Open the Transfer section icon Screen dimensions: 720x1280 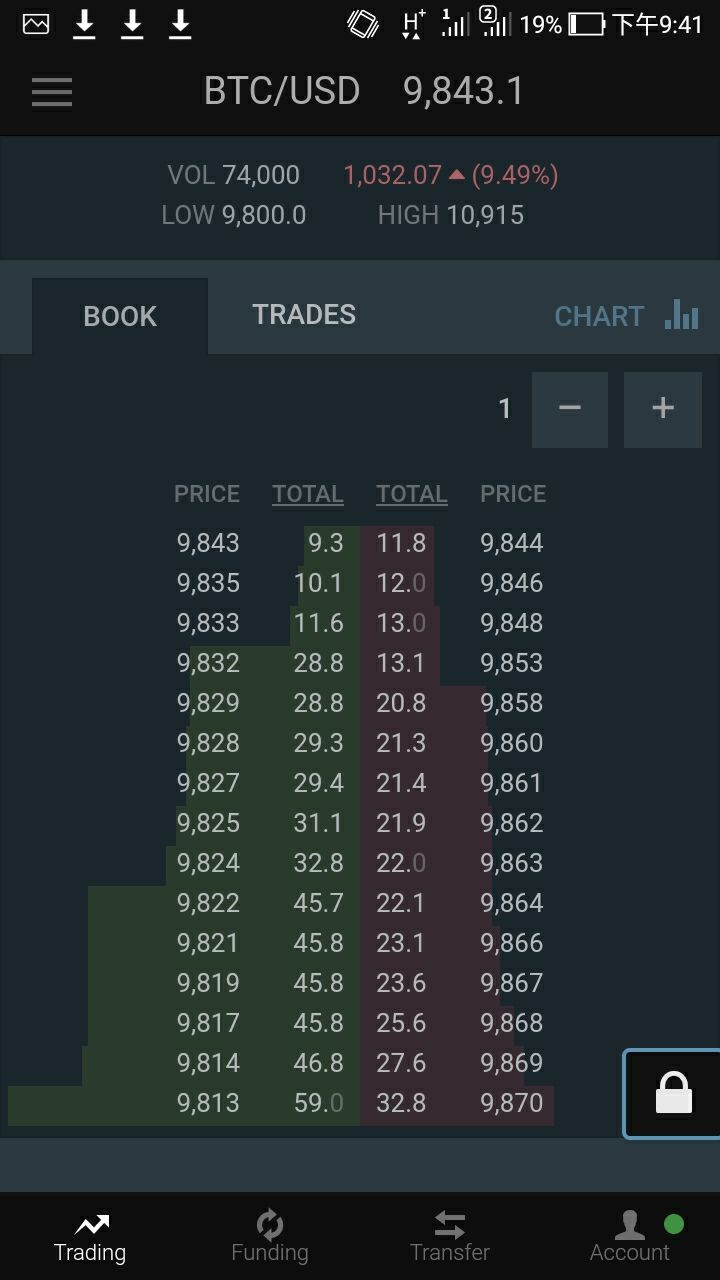tap(450, 1225)
